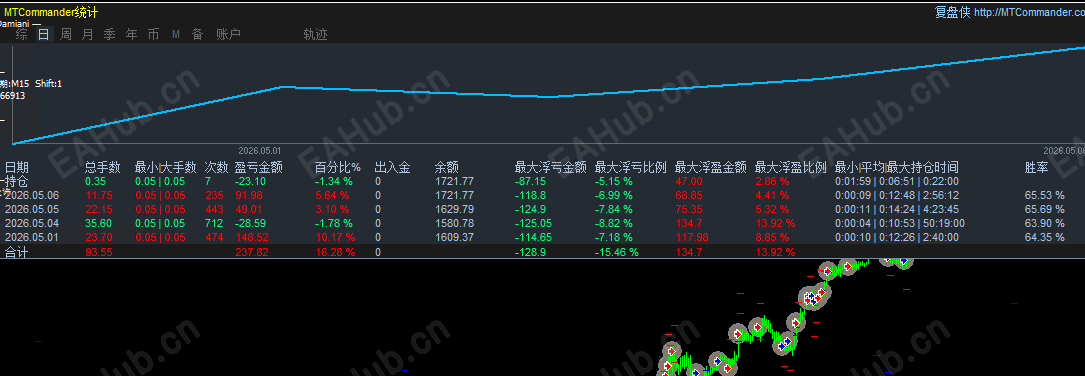Click win rate 65.69 %
1085x376 pixels.
(1044, 209)
